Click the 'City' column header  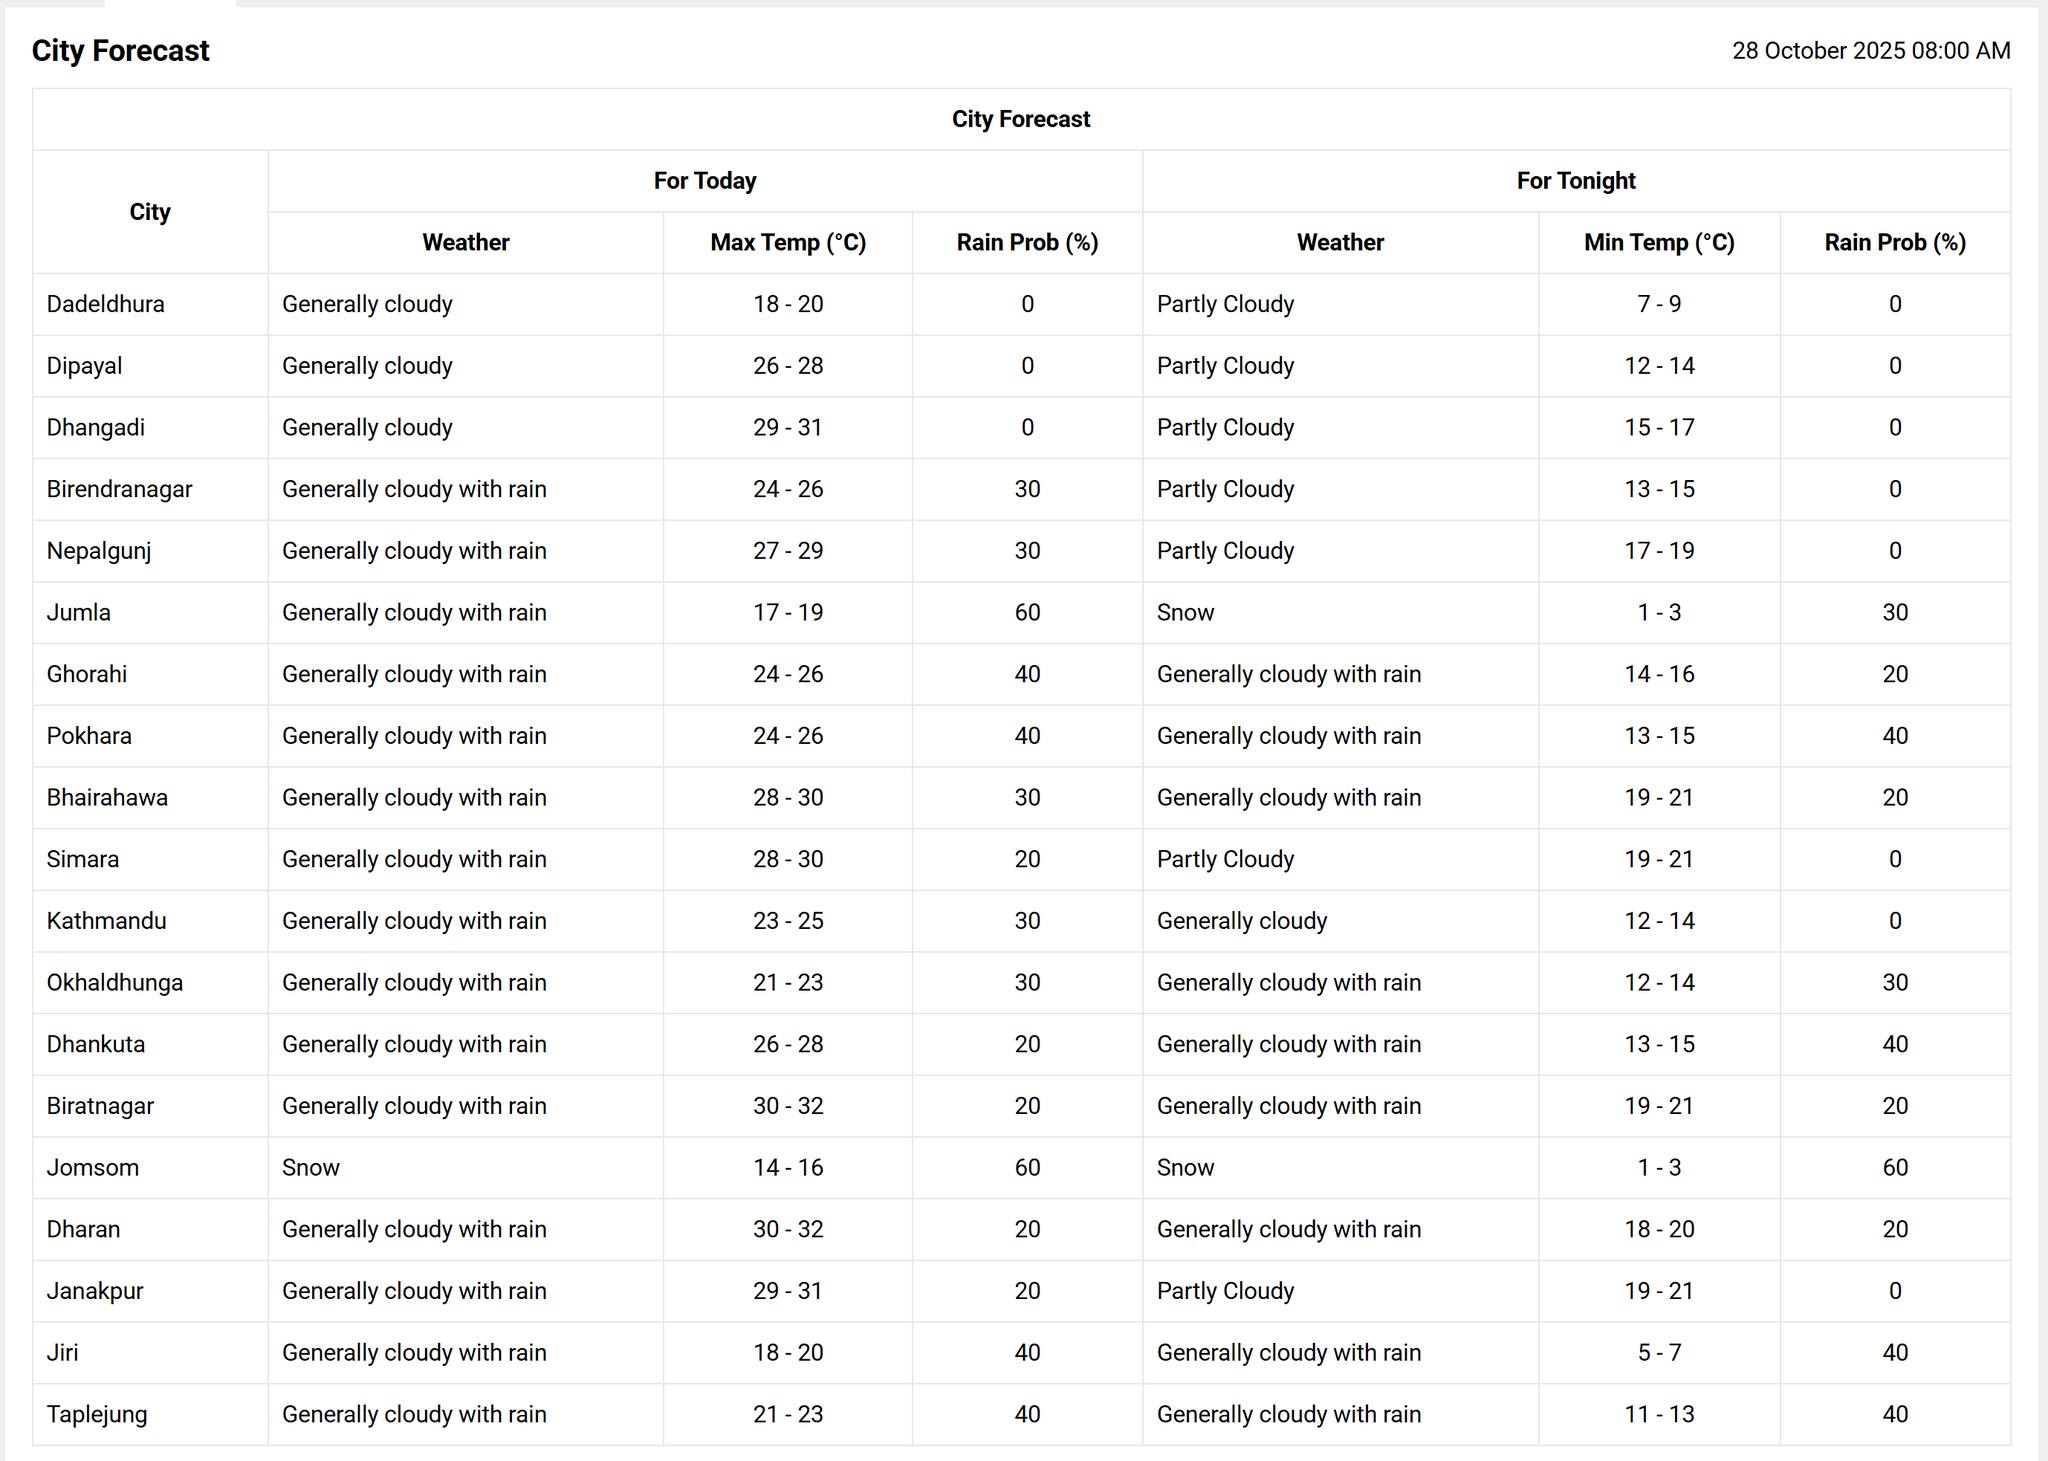150,212
